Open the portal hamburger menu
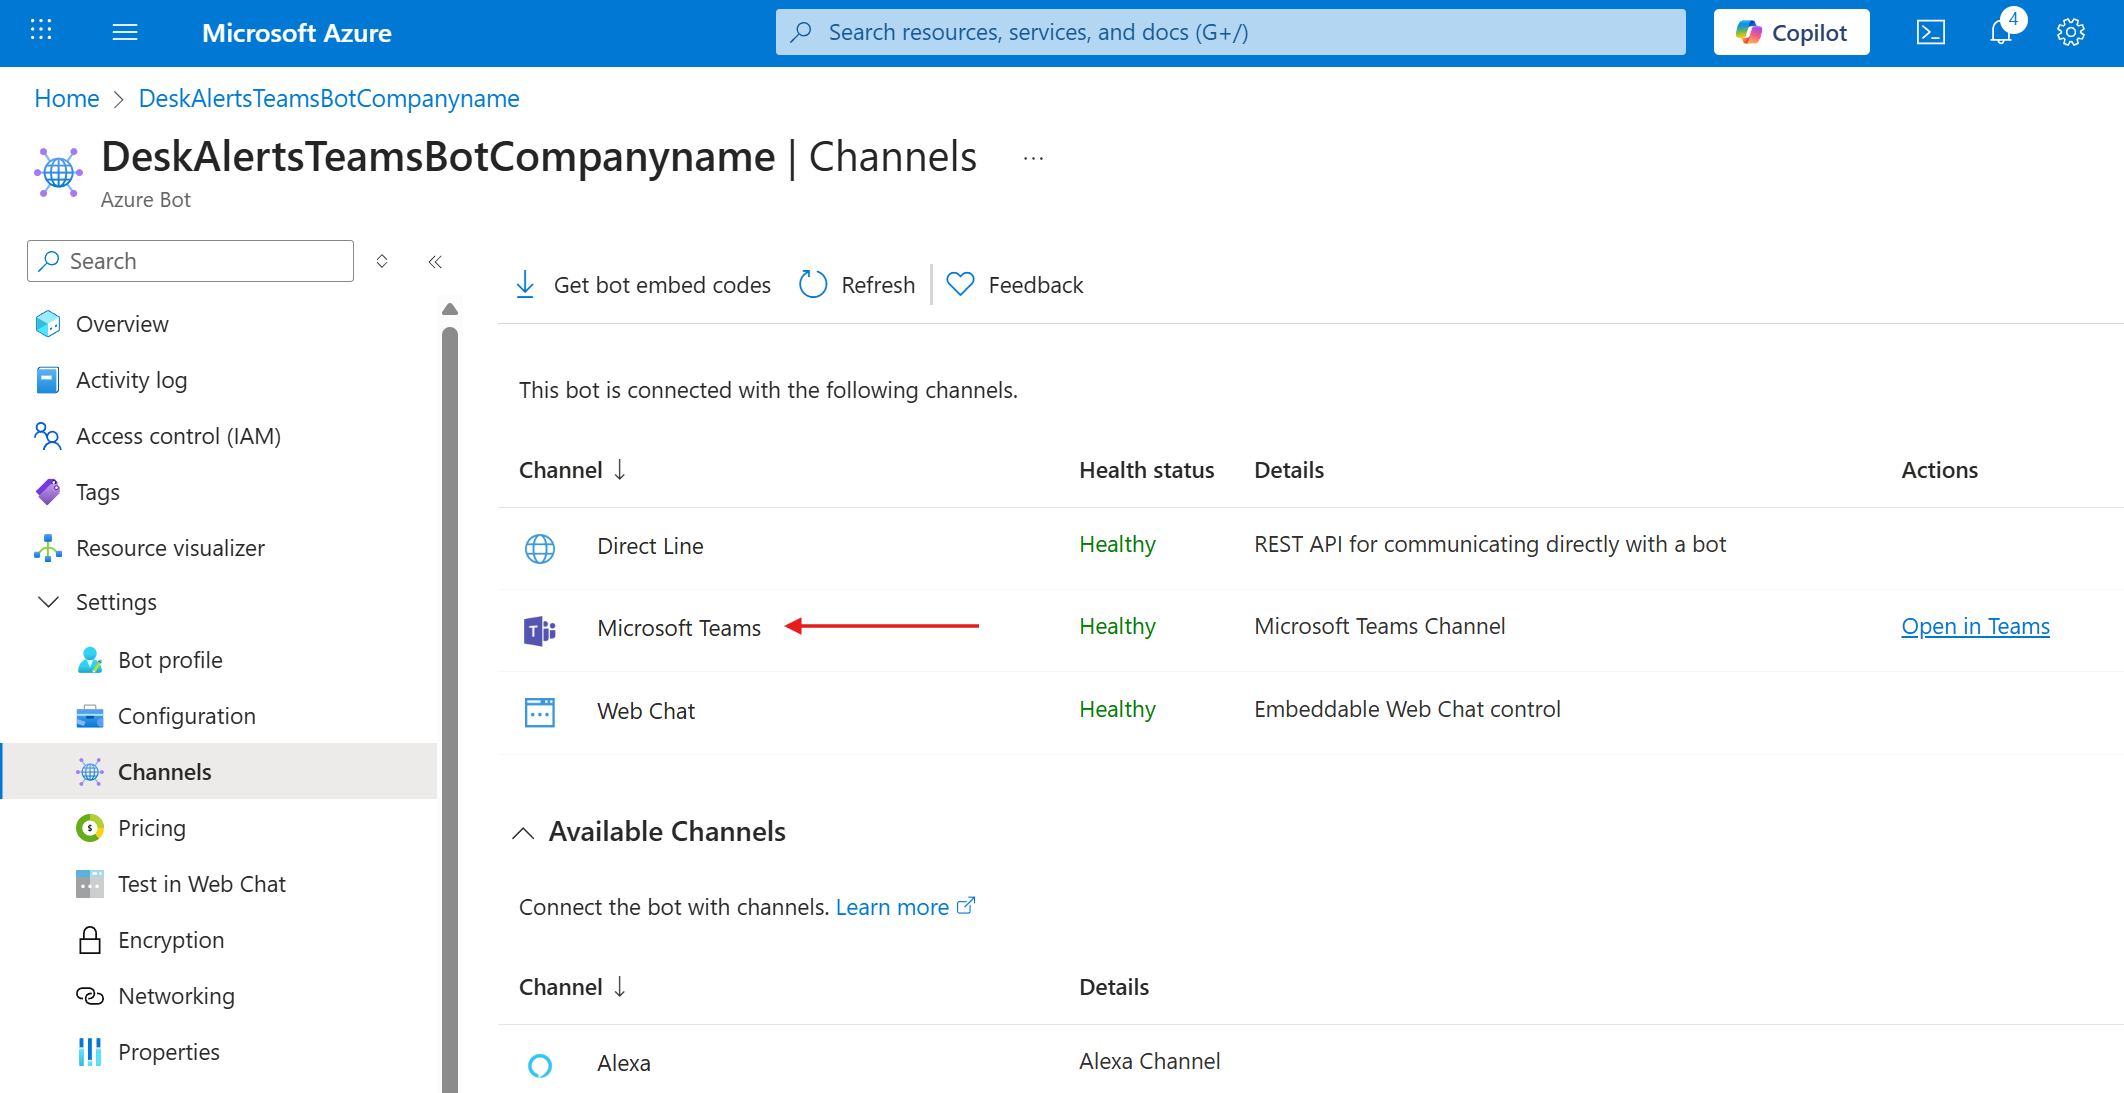 (124, 31)
